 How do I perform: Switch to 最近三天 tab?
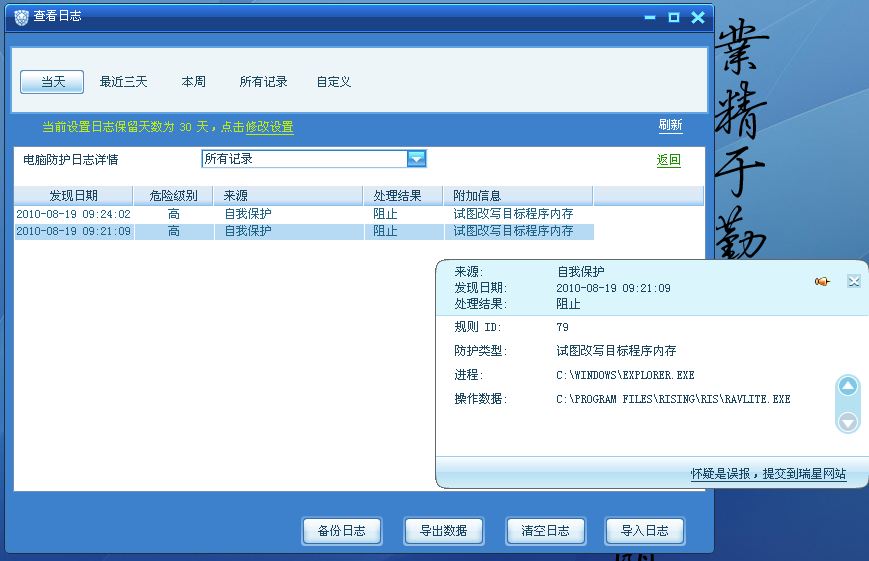coord(124,82)
